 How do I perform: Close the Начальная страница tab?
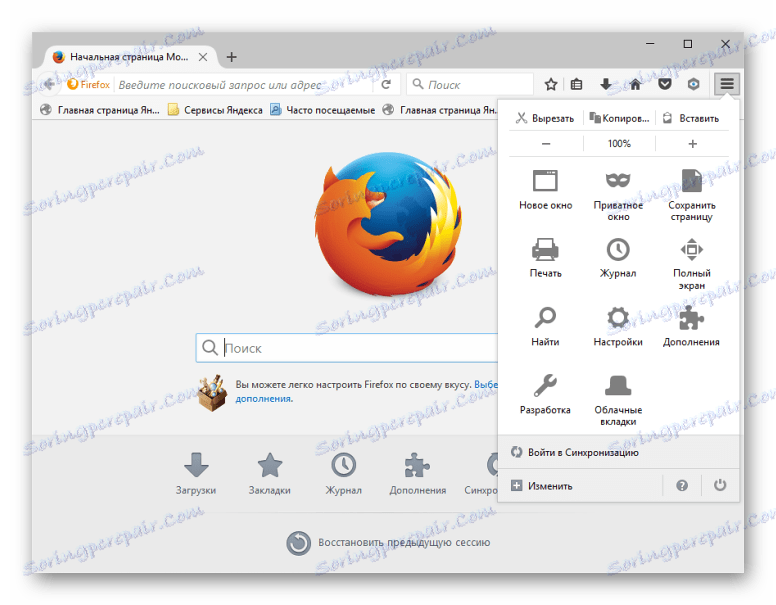203,57
